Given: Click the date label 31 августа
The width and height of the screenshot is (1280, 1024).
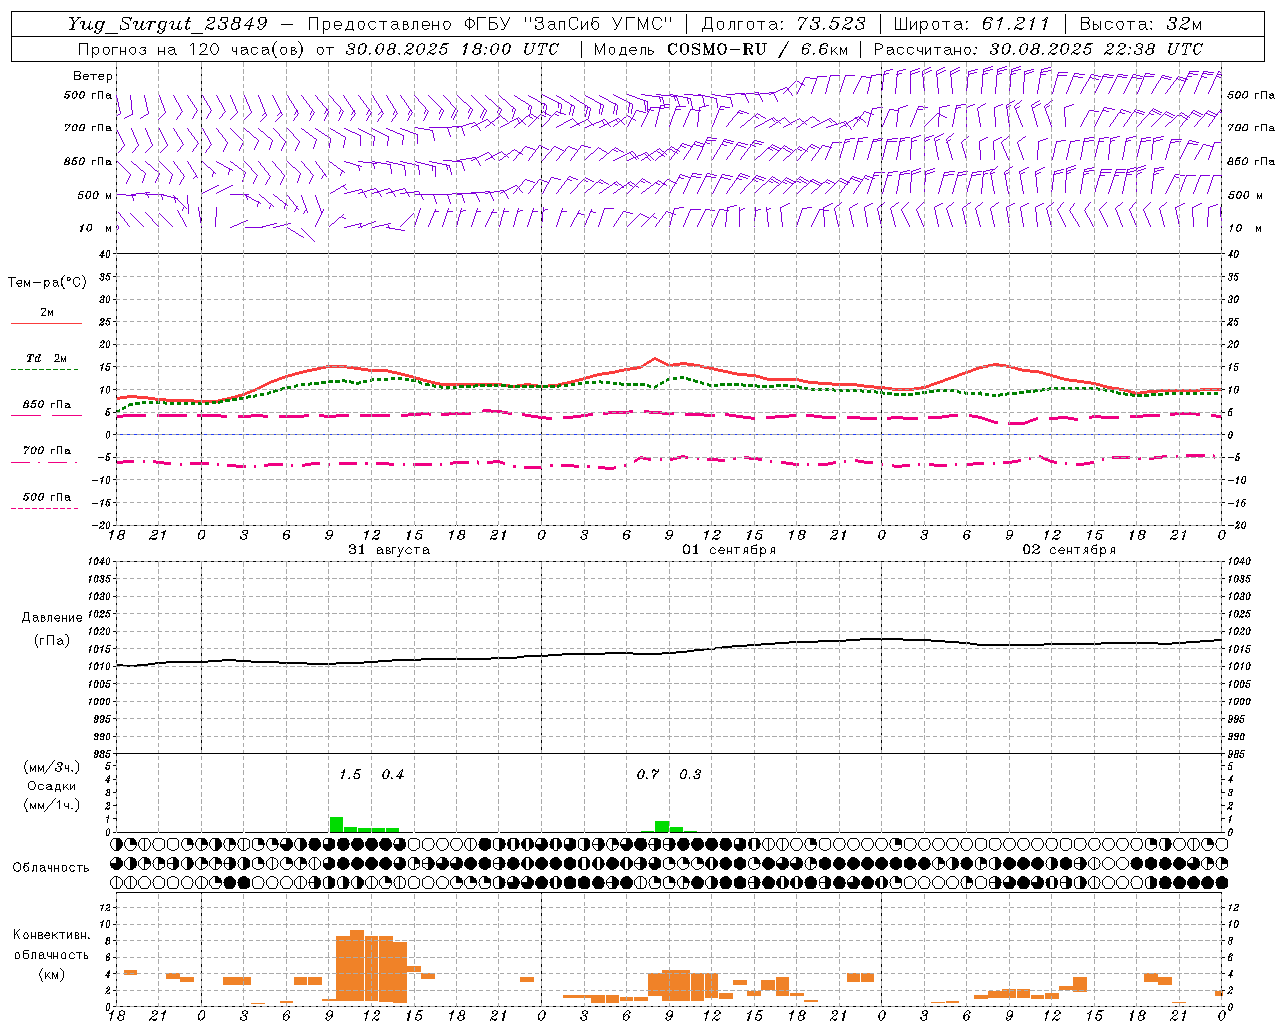Looking at the screenshot, I should coord(389,550).
